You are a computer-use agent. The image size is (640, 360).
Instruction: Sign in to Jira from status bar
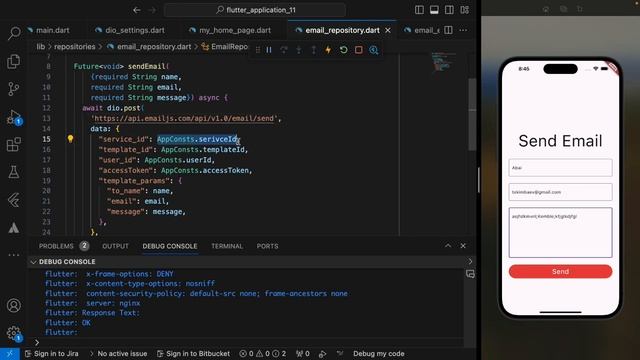[x=52, y=353]
